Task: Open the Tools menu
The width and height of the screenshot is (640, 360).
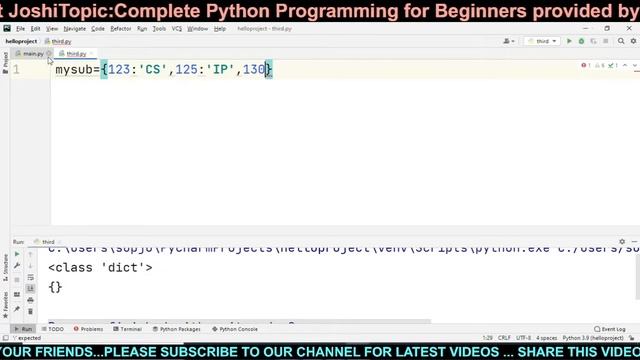Action: tap(159, 29)
